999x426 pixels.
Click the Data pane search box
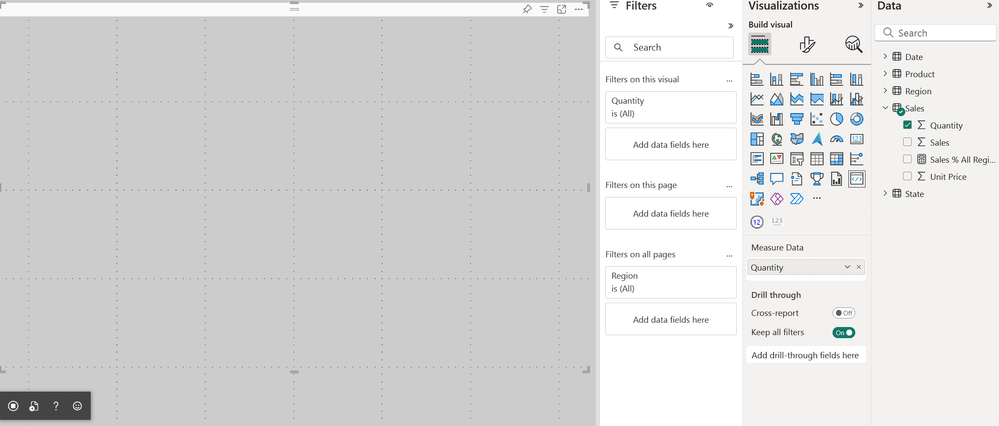coord(937,33)
